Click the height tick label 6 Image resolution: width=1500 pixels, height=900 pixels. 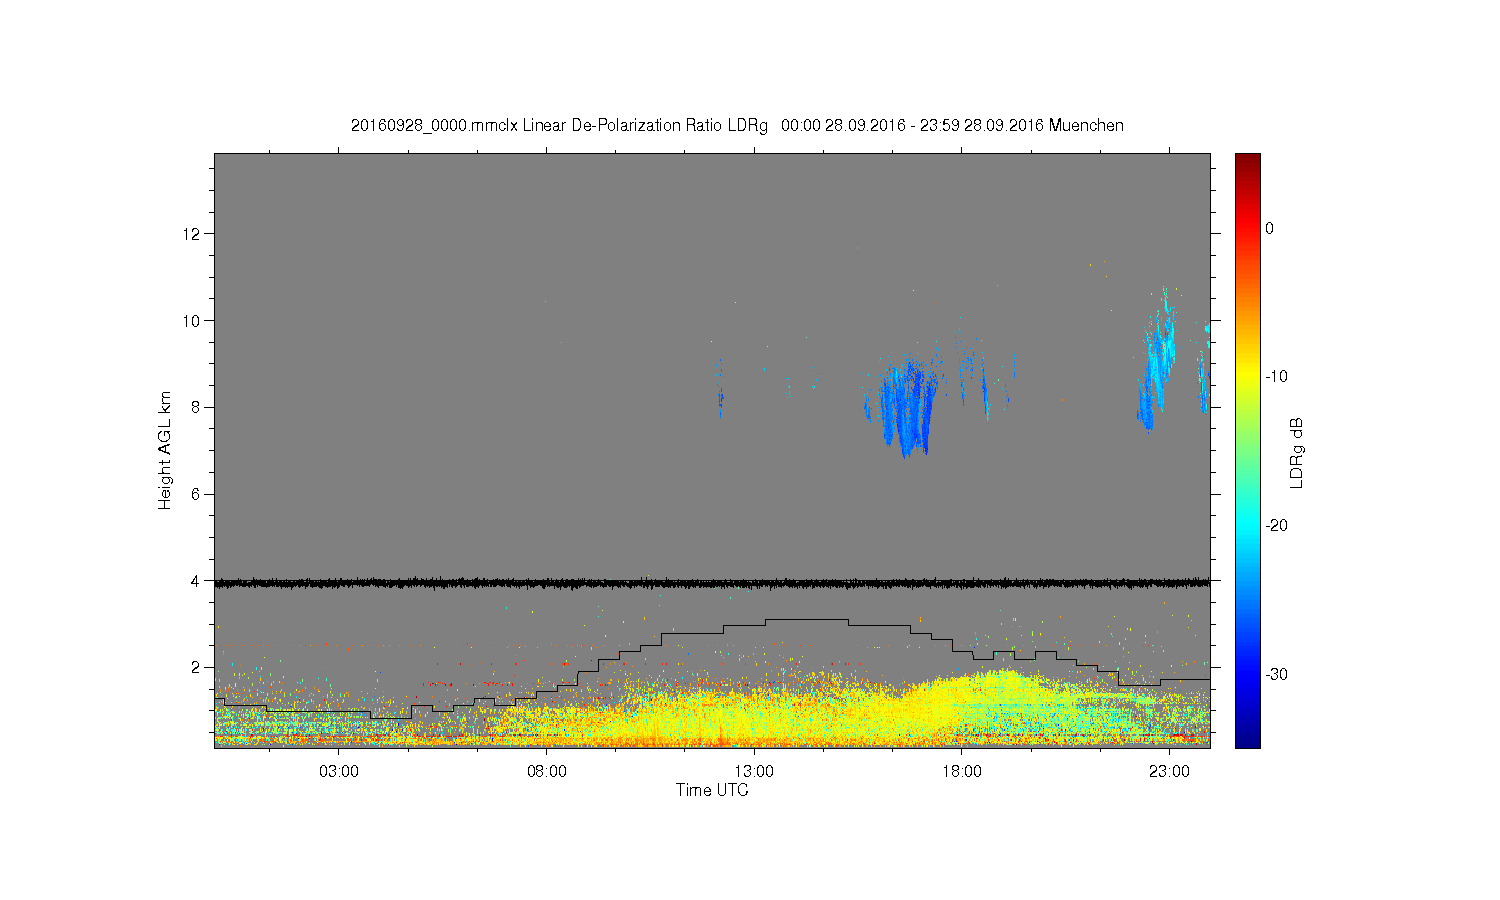pyautogui.click(x=197, y=494)
